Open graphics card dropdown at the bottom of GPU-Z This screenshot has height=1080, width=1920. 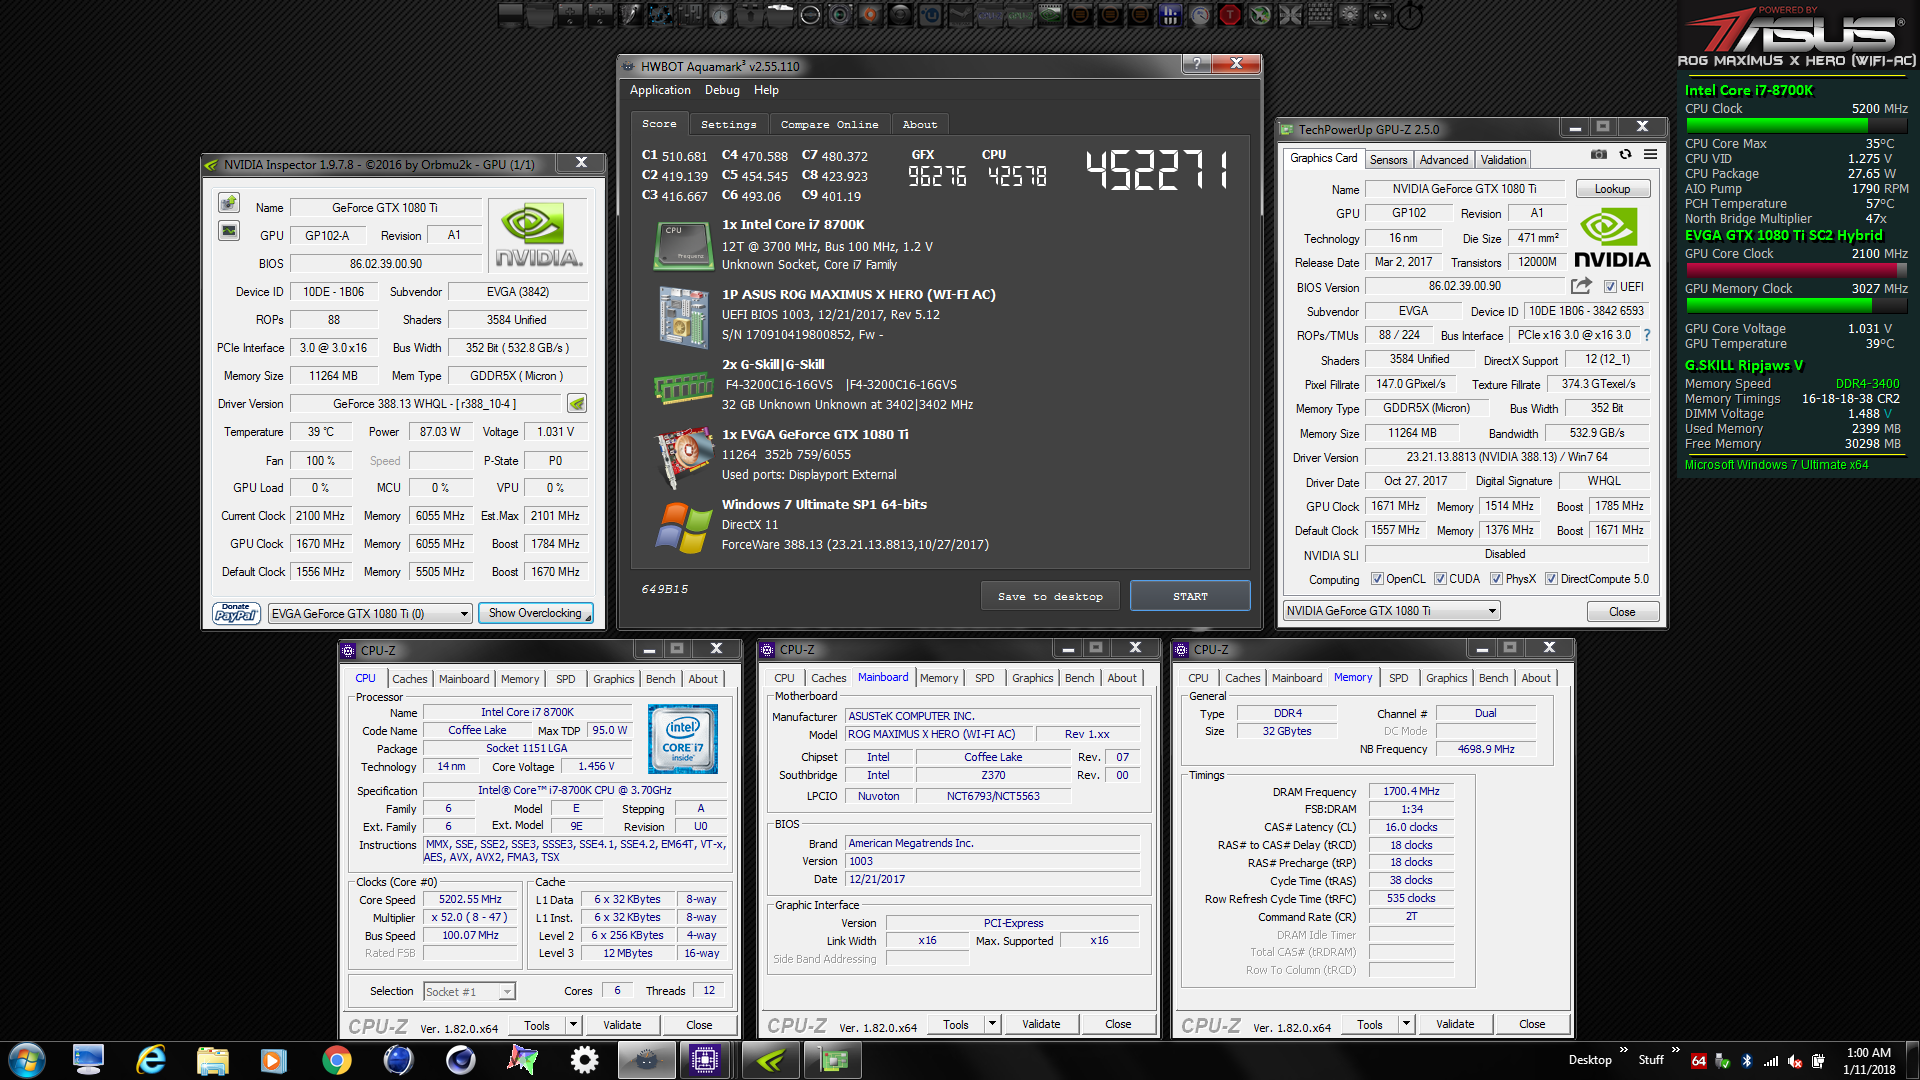pyautogui.click(x=1391, y=611)
